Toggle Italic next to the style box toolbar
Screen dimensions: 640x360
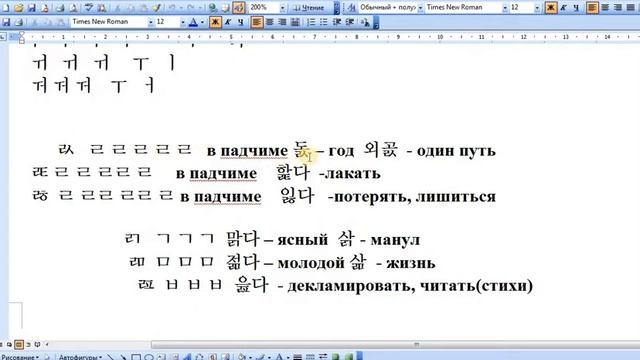coord(564,7)
